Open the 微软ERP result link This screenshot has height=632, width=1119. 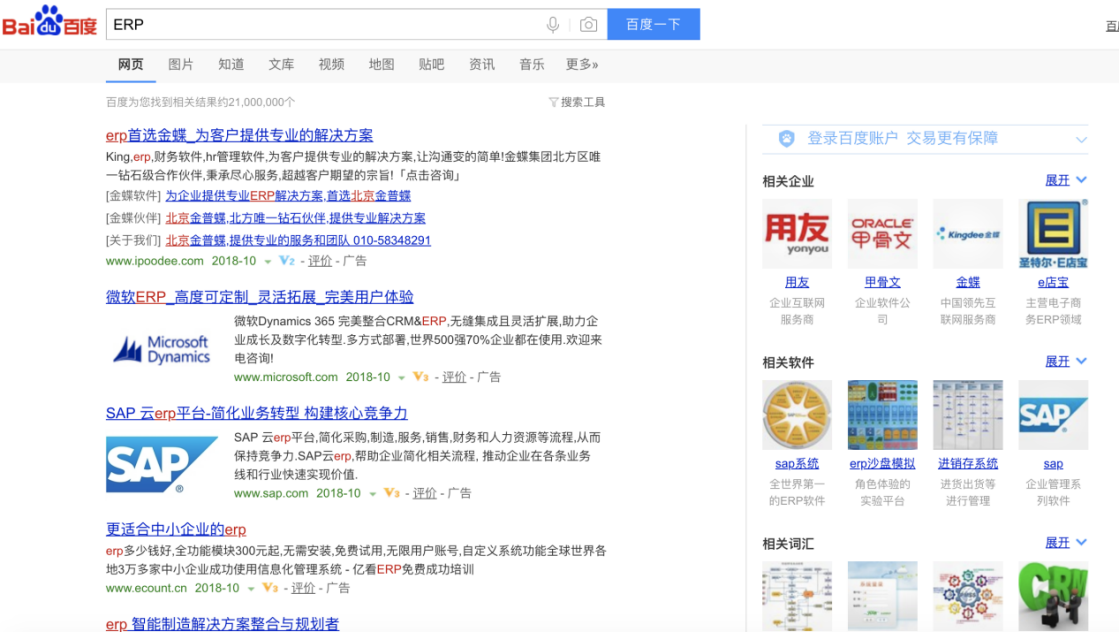pyautogui.click(x=260, y=297)
